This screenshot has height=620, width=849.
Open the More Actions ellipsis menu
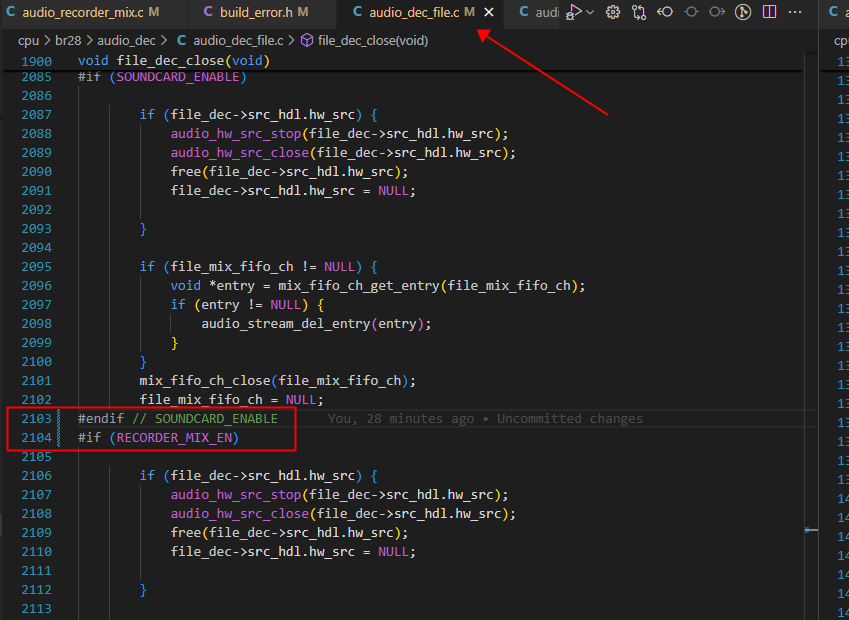[x=795, y=12]
